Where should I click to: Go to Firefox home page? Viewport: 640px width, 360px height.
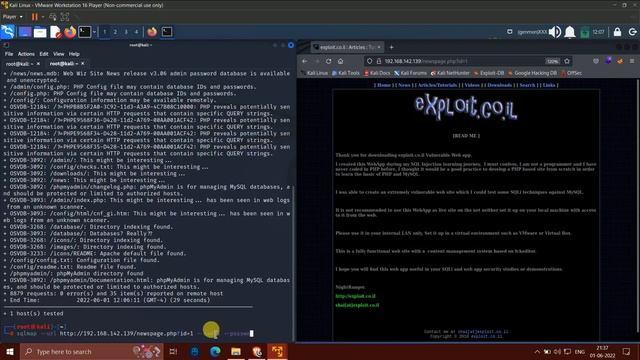pyautogui.click(x=340, y=61)
